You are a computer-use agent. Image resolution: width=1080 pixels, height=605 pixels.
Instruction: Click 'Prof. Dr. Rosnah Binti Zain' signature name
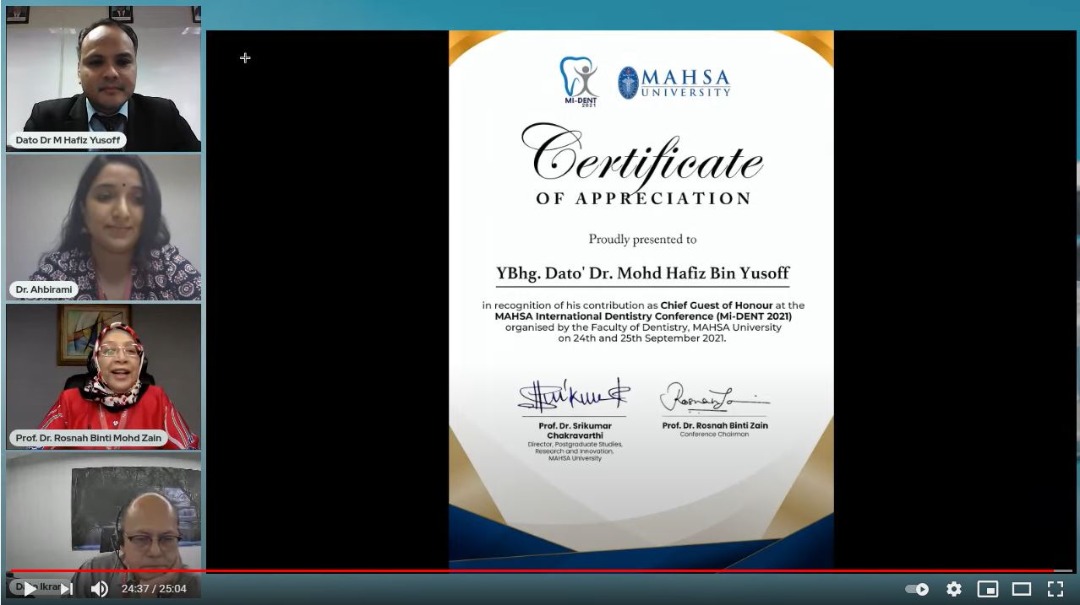[714, 425]
